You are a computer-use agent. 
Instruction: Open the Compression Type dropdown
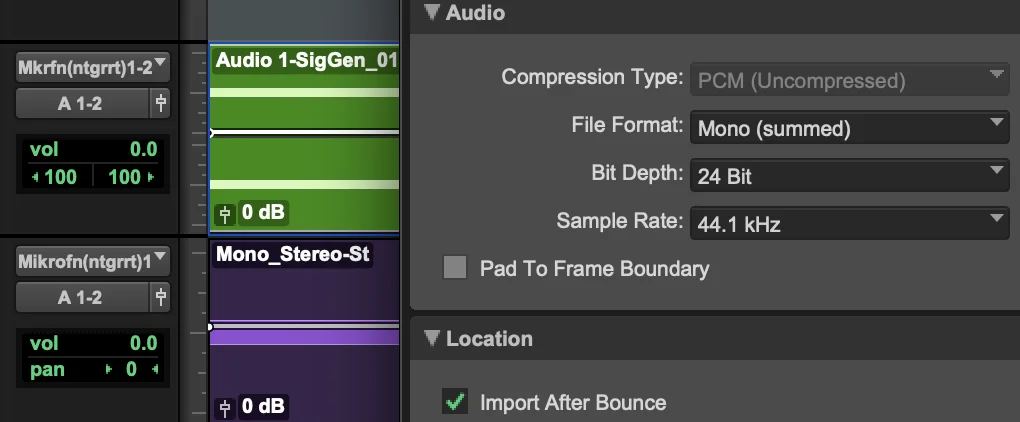point(850,81)
